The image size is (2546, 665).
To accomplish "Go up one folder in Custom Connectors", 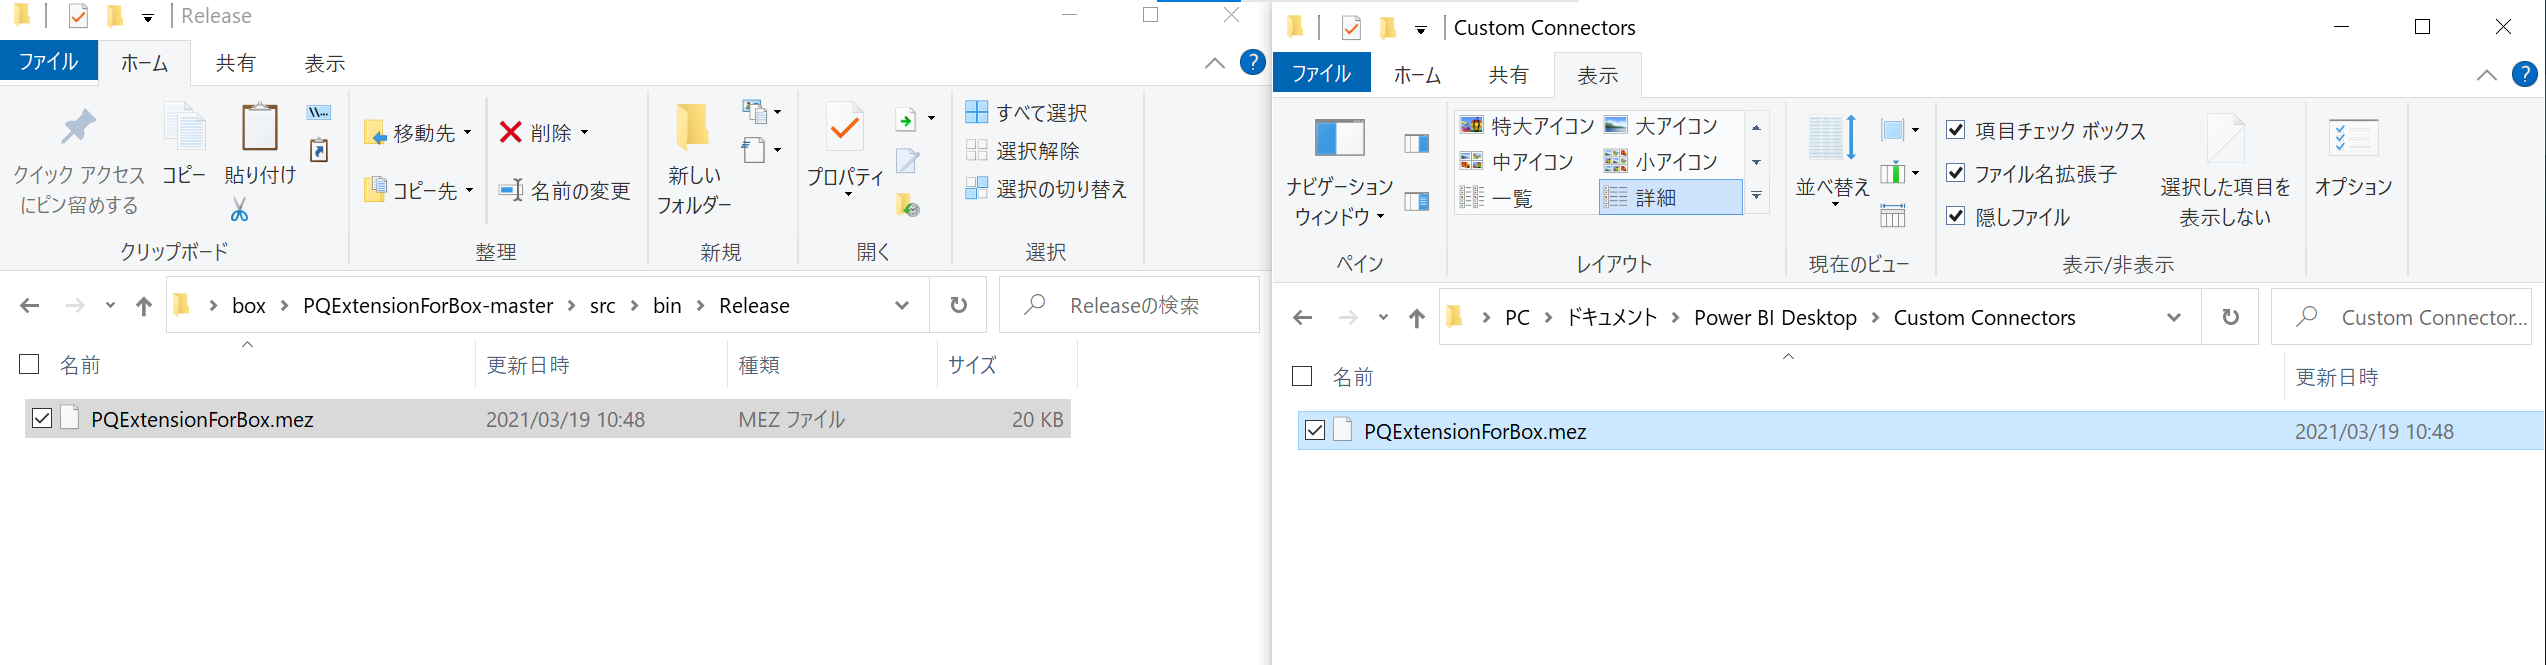I will click(1416, 317).
